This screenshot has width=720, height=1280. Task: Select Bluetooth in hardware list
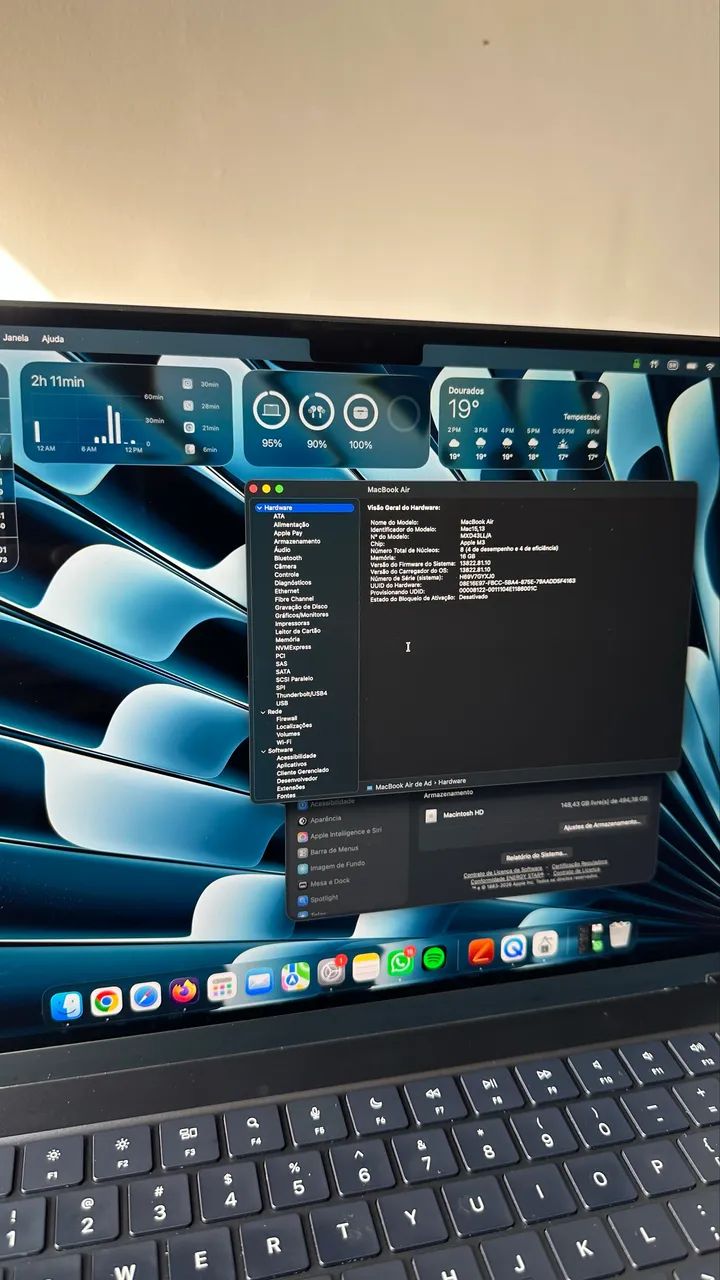pos(288,558)
